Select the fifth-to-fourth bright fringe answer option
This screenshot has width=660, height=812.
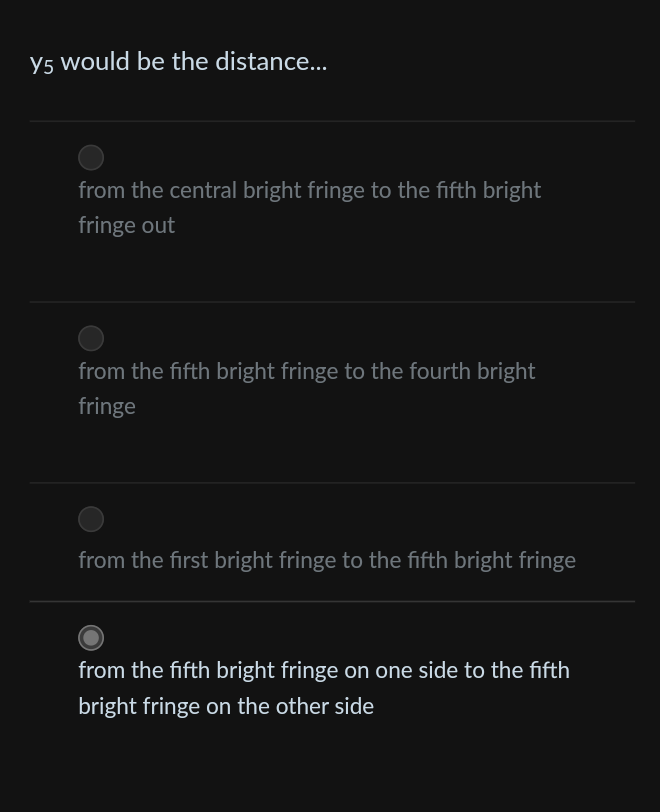tap(91, 338)
